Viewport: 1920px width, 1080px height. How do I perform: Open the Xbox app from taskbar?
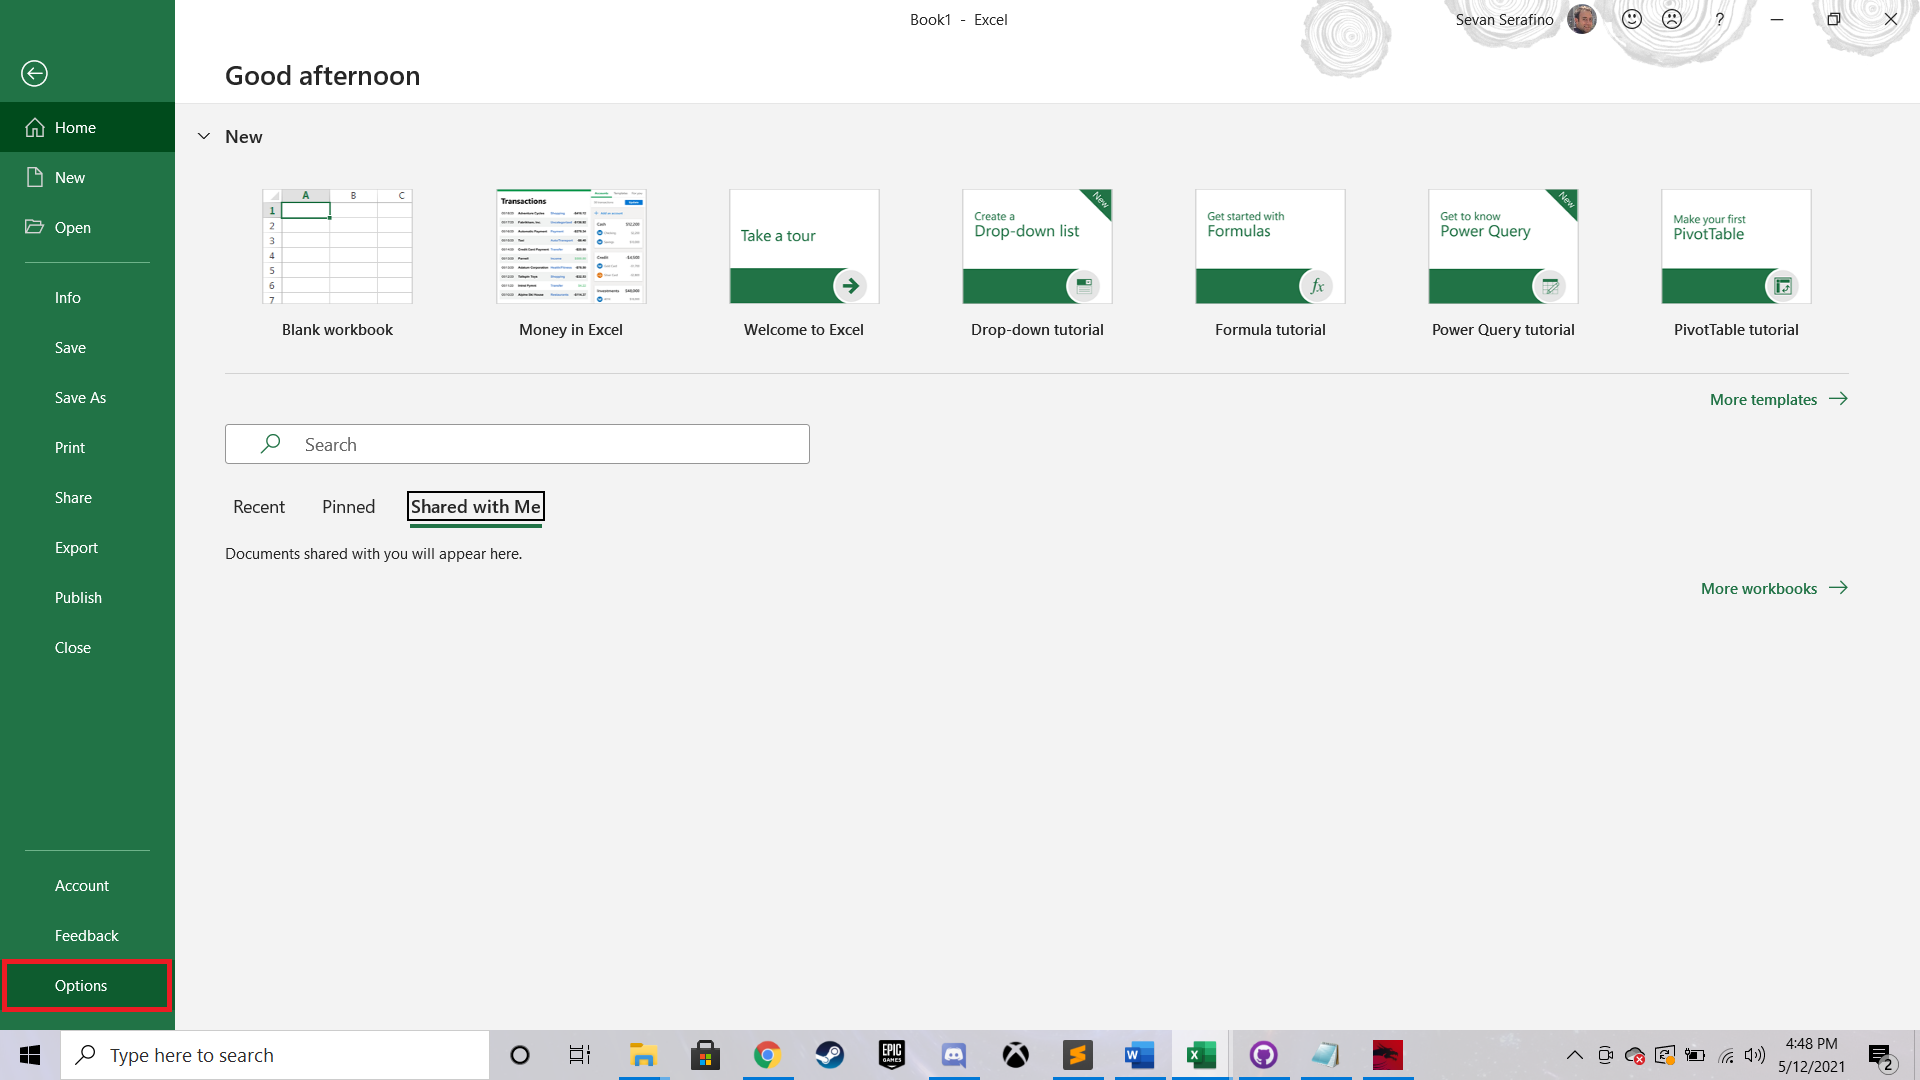[x=1015, y=1055]
